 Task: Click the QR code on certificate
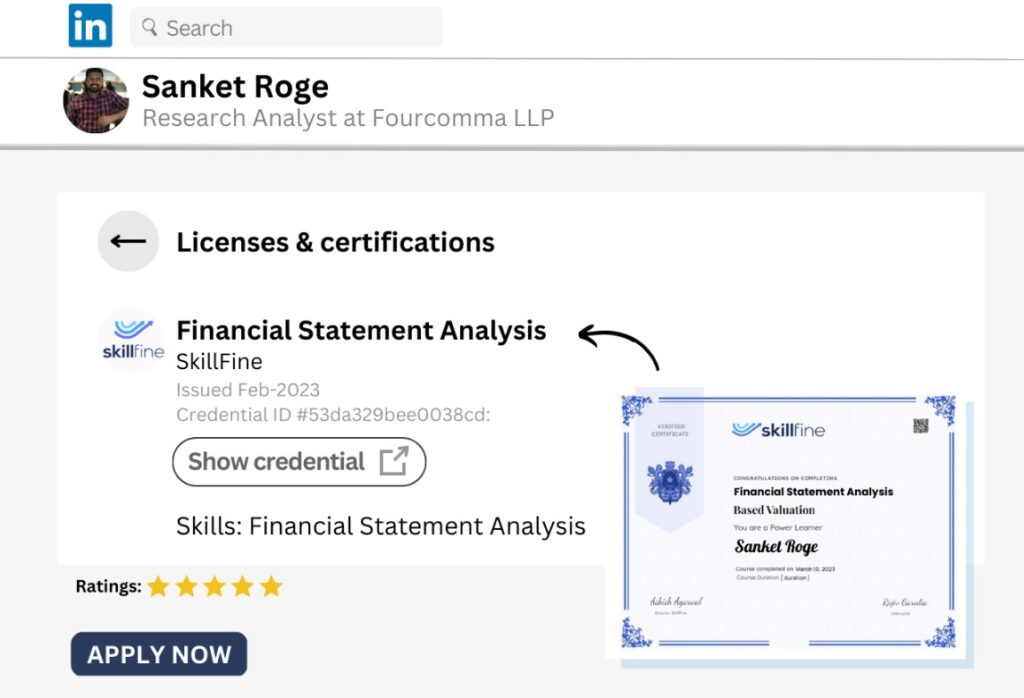click(921, 426)
